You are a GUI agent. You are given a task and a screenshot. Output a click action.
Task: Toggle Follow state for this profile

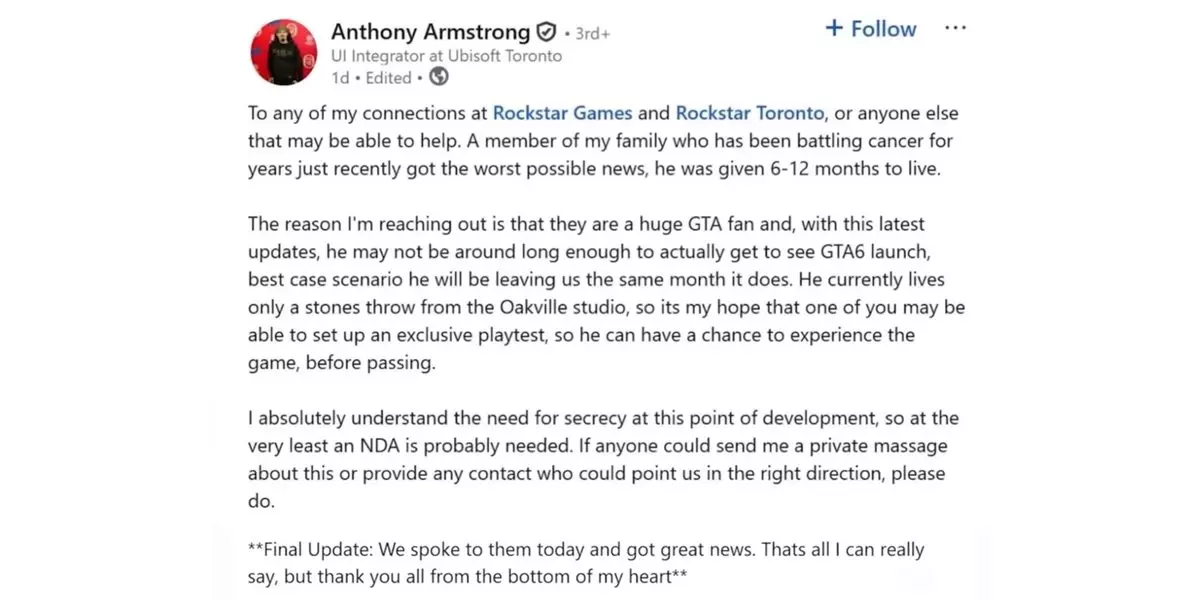pos(870,28)
